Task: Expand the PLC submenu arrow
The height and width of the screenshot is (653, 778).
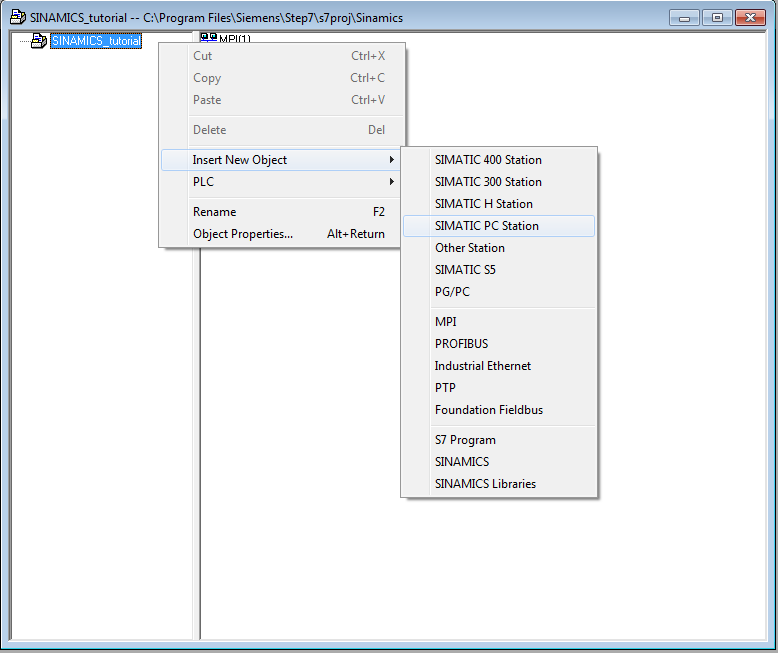Action: point(391,182)
